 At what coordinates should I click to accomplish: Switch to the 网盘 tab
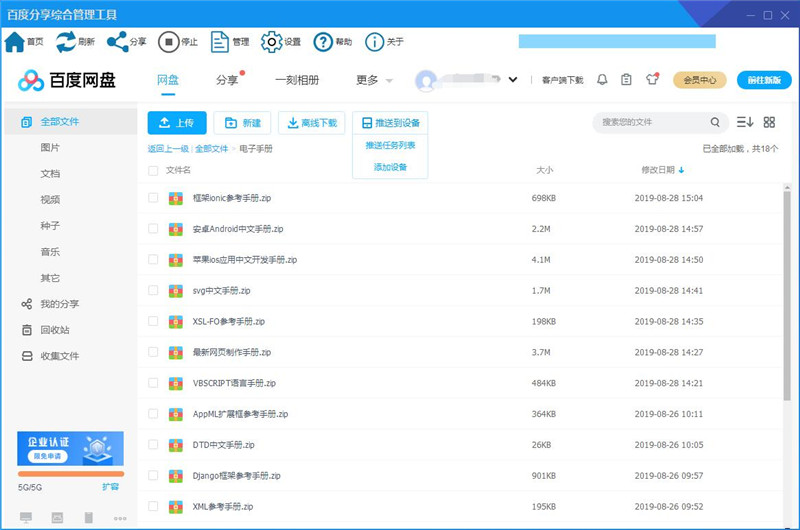168,80
